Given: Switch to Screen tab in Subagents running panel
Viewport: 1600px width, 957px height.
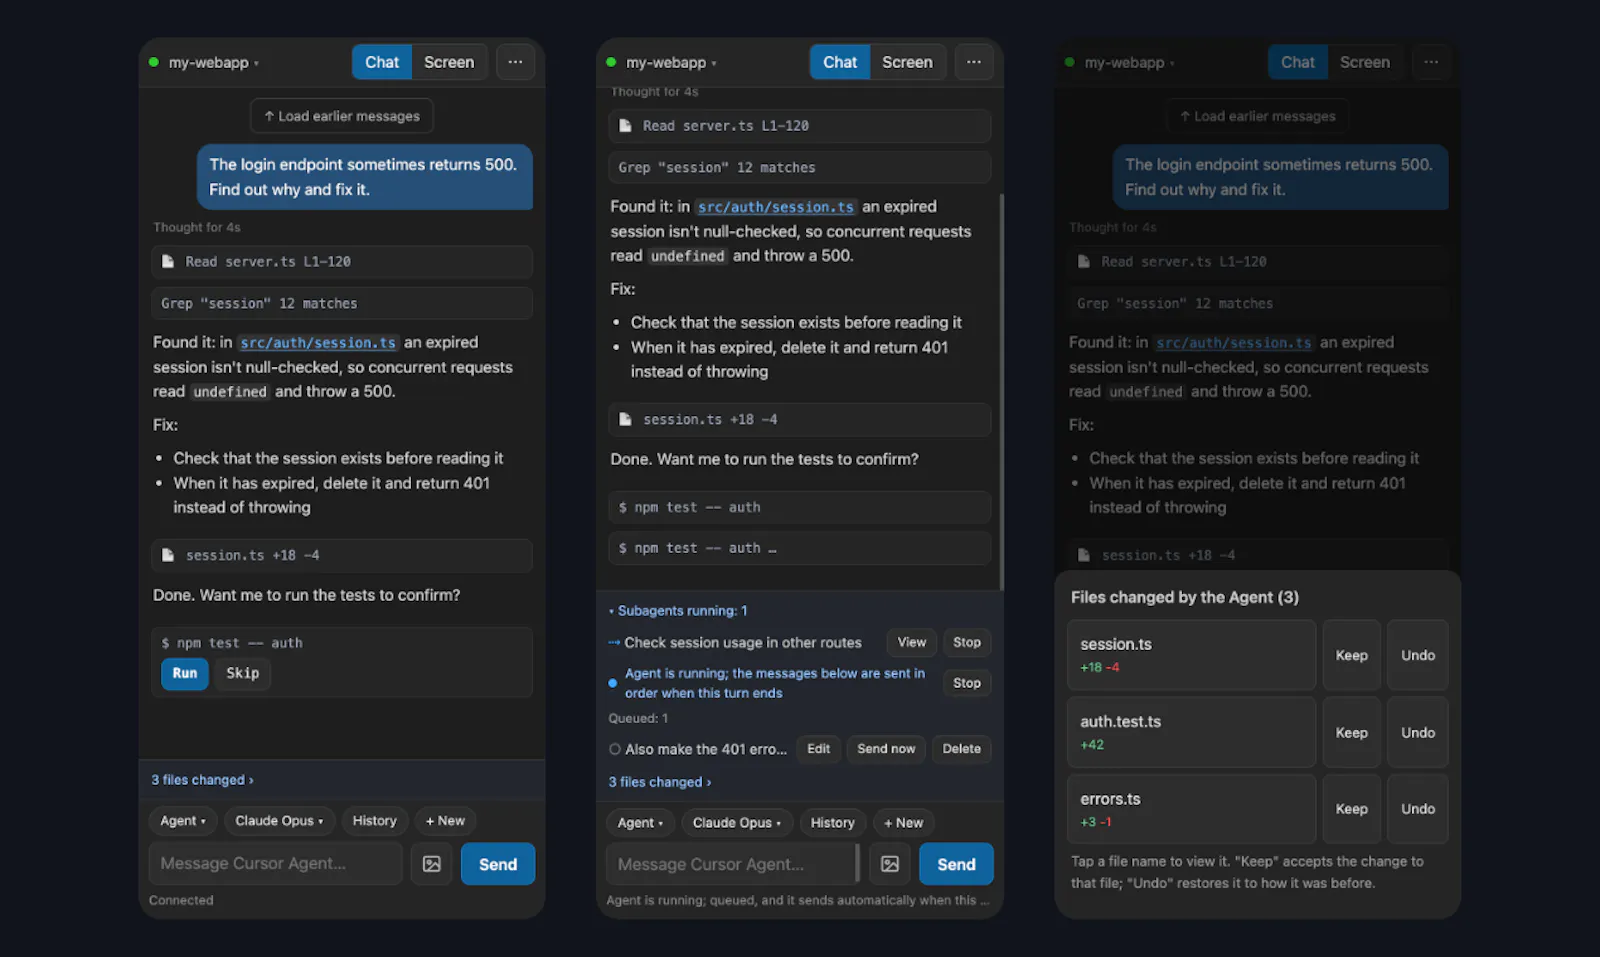Looking at the screenshot, I should (x=907, y=62).
